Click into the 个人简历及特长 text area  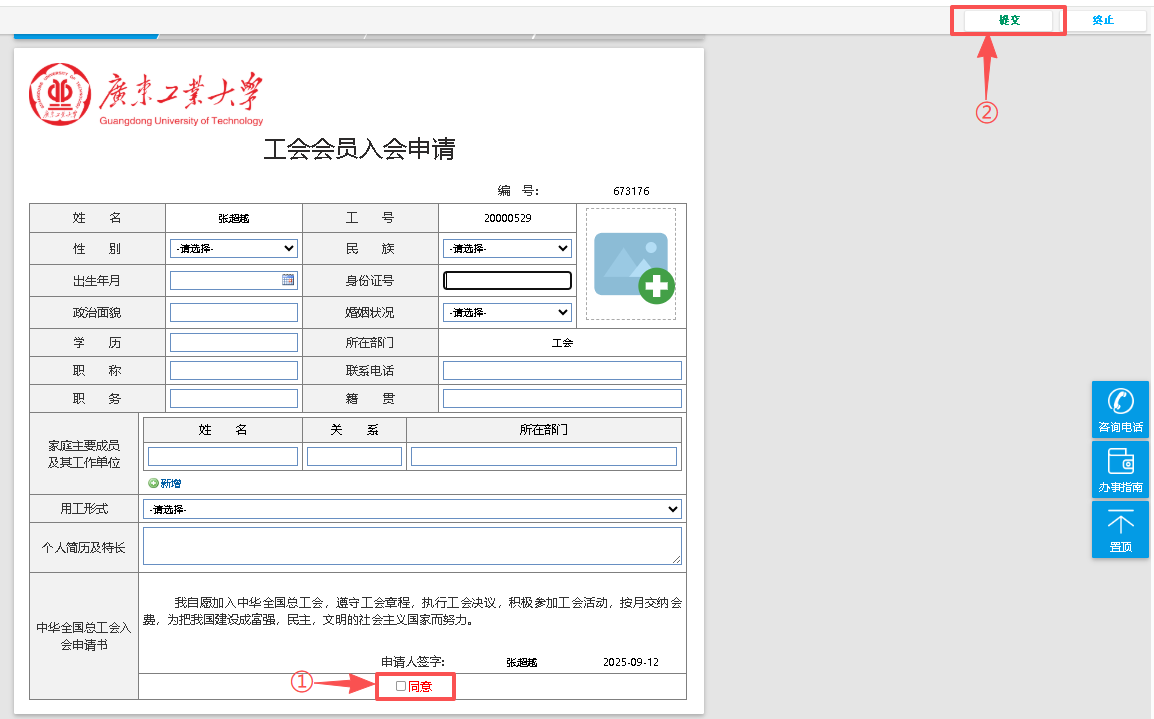click(x=412, y=546)
